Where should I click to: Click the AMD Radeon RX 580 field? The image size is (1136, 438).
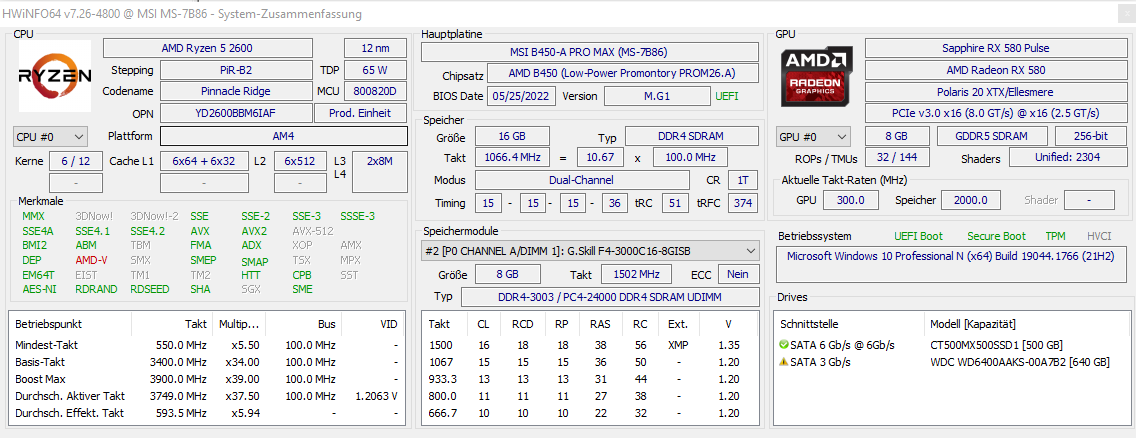tap(995, 70)
